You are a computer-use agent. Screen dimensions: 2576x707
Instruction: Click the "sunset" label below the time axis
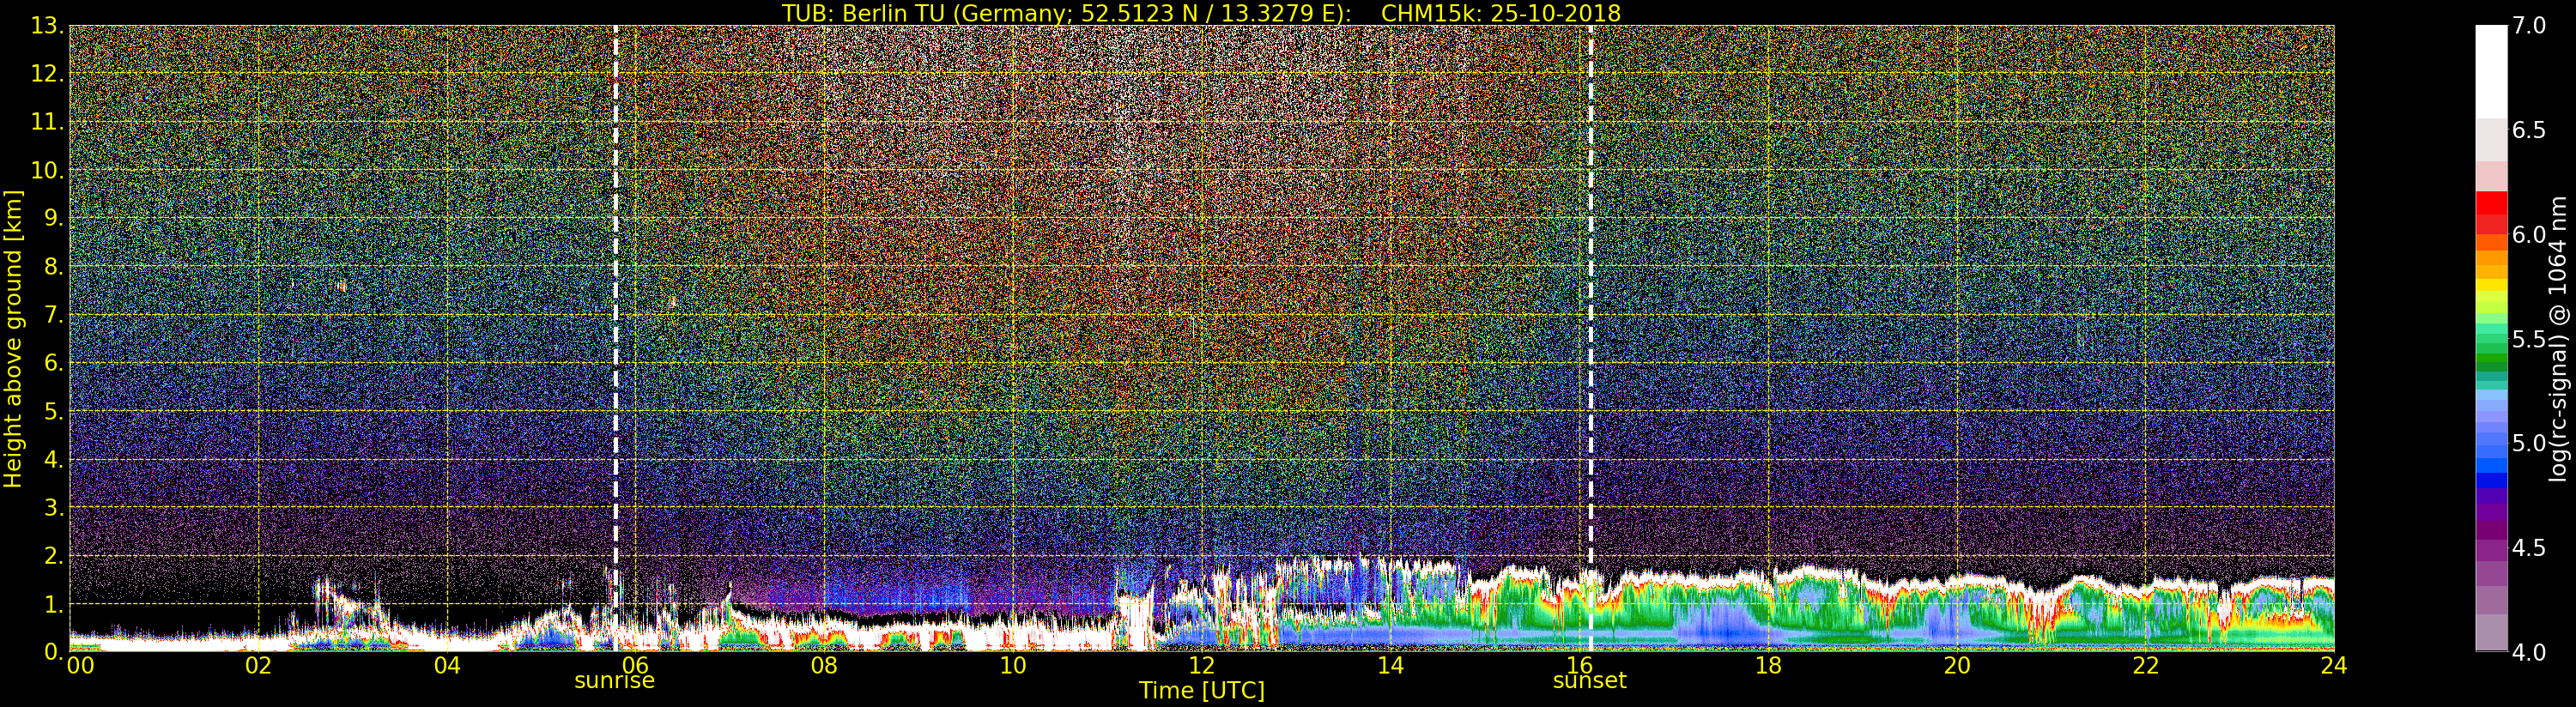click(1589, 680)
